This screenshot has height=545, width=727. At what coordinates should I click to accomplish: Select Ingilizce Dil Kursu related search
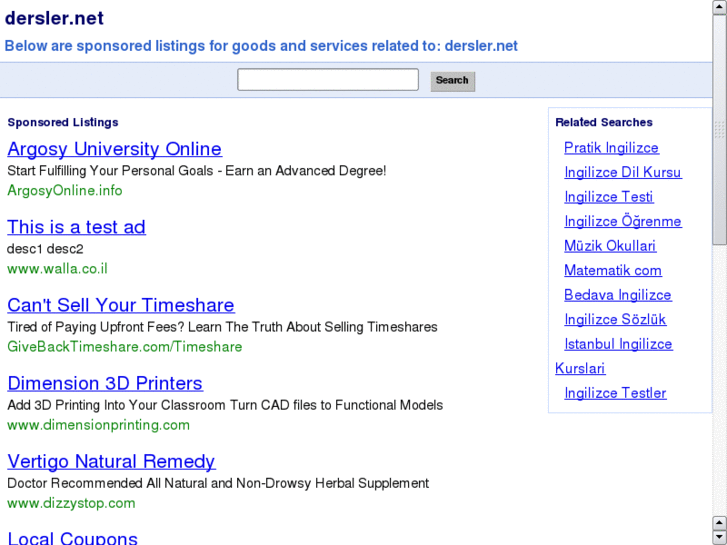point(623,173)
